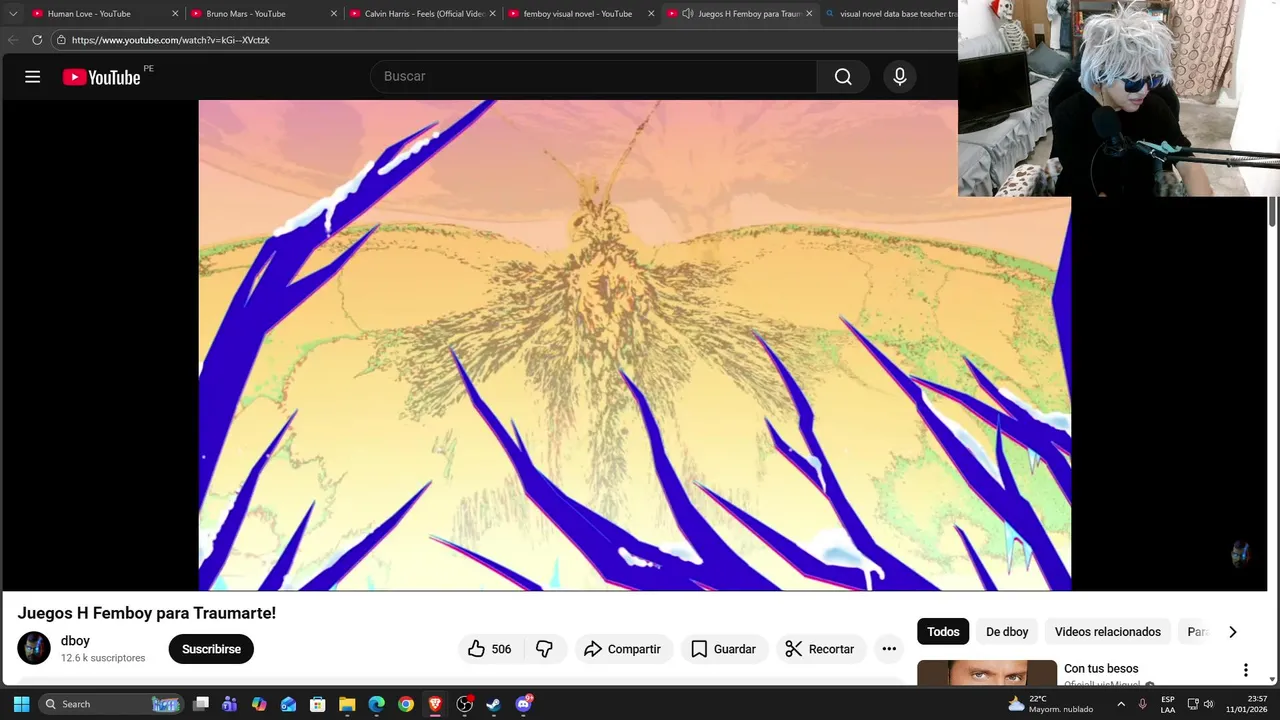Open Steam from taskbar
The height and width of the screenshot is (720, 1280).
pyautogui.click(x=493, y=704)
